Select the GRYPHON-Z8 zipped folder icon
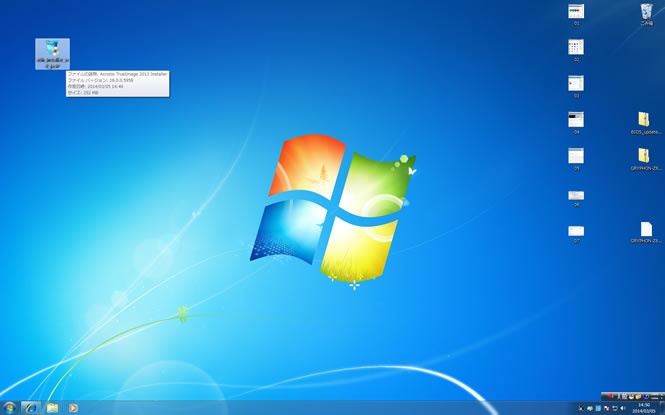665x415 pixels. [x=645, y=159]
